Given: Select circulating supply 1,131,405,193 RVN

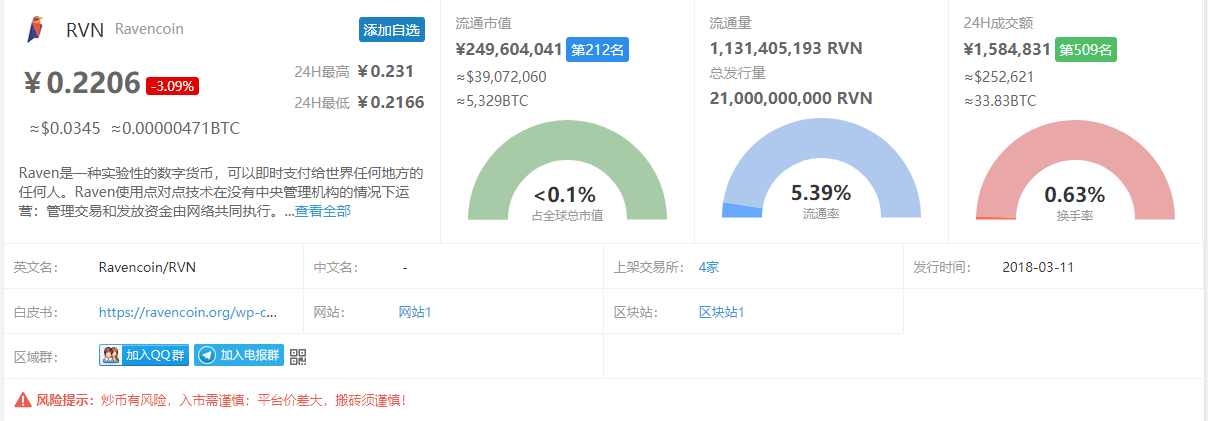Looking at the screenshot, I should point(786,48).
